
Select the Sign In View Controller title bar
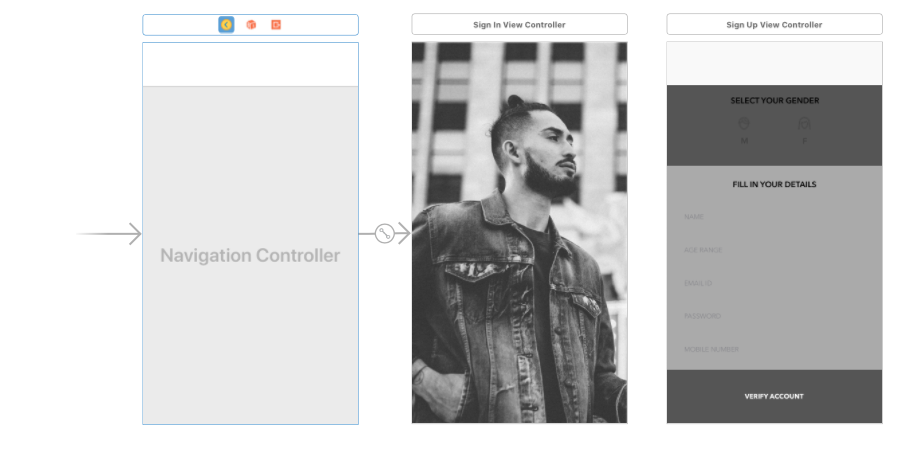[x=519, y=25]
